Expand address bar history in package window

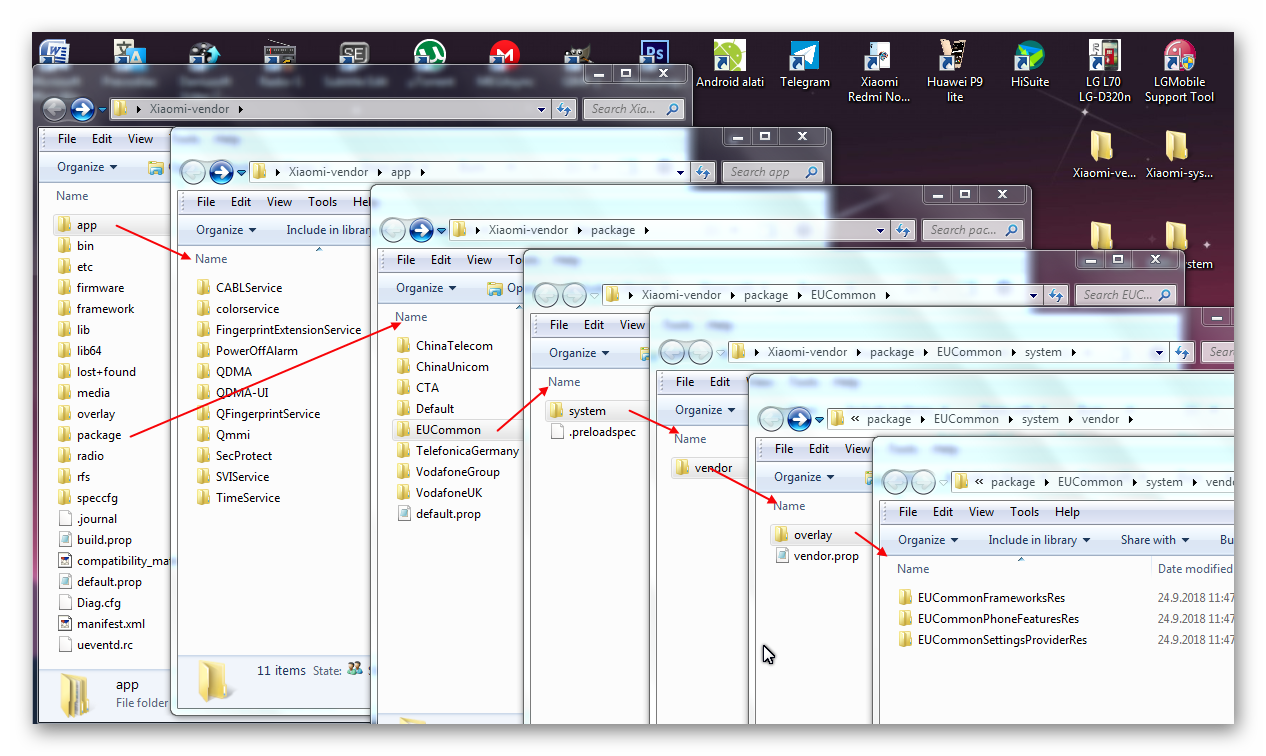881,231
